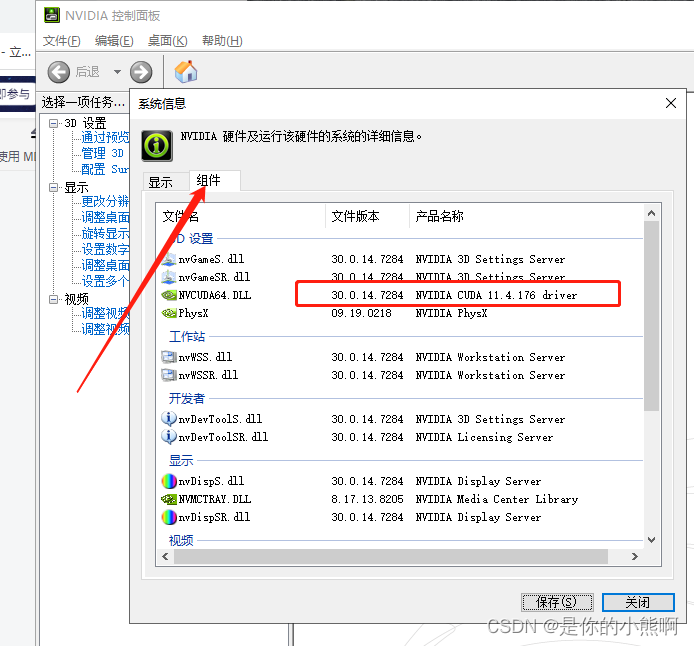Select the NVMCTRAY.DLL component icon

coord(169,499)
